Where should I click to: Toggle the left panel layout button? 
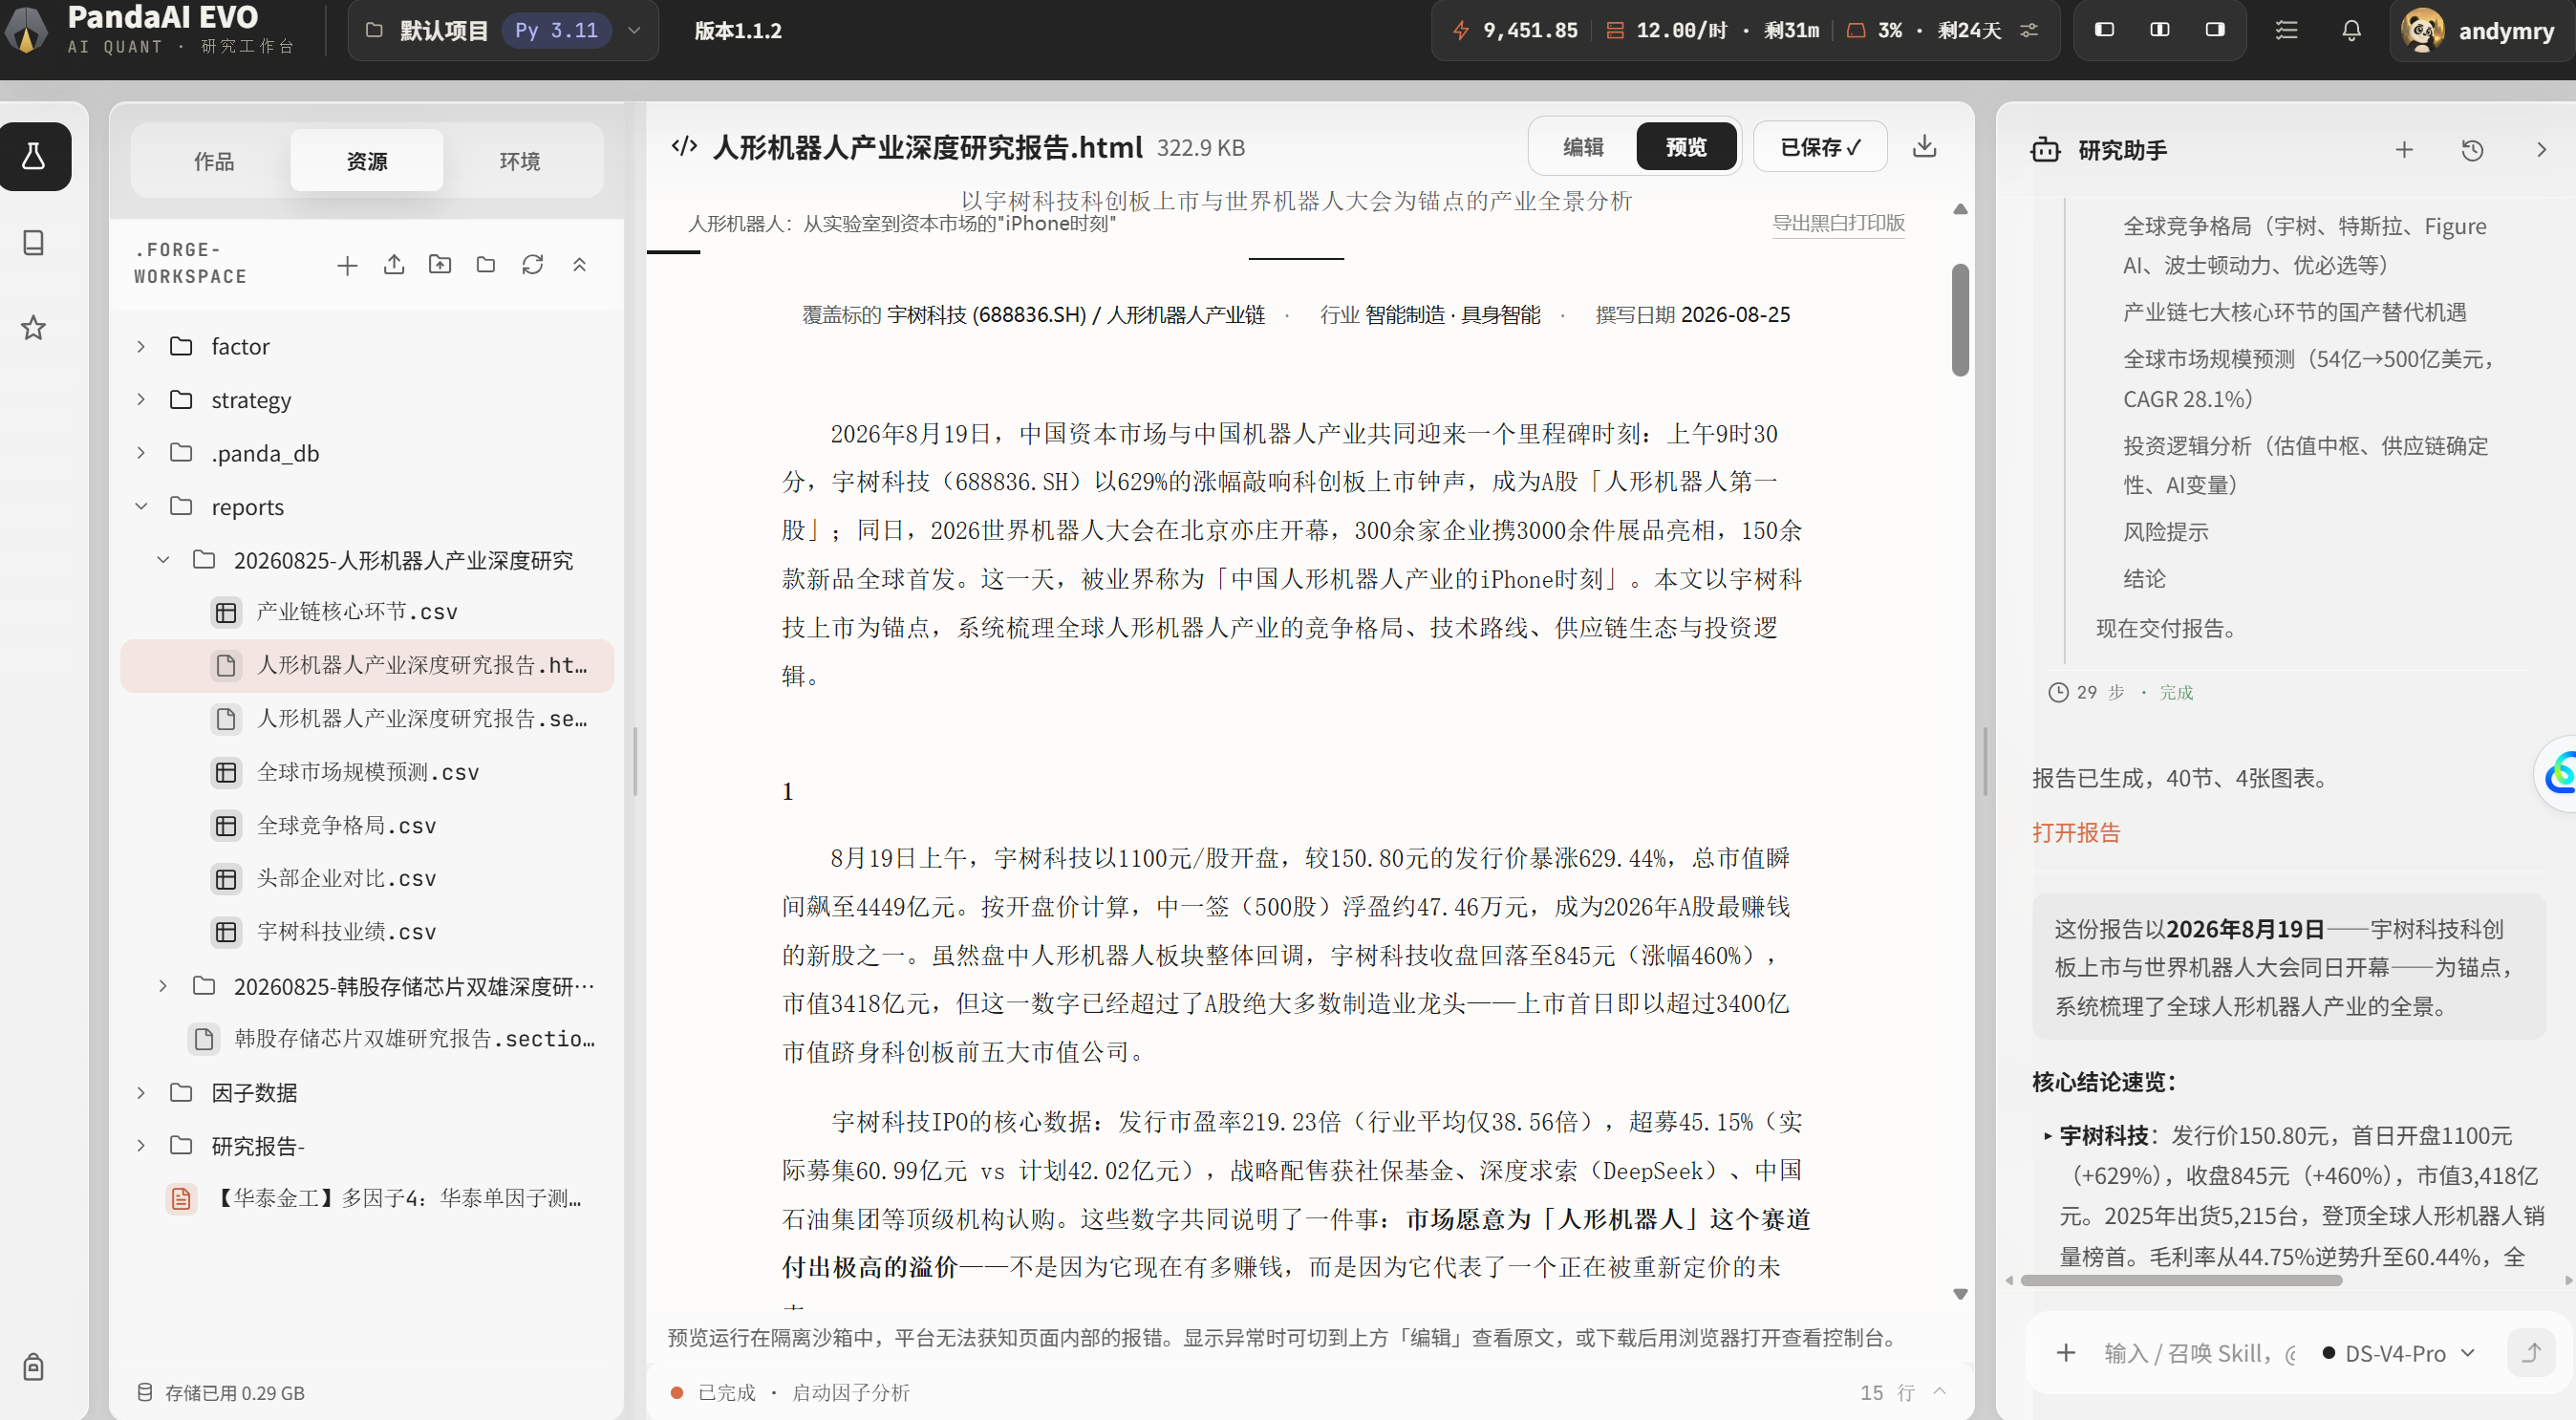click(2104, 30)
